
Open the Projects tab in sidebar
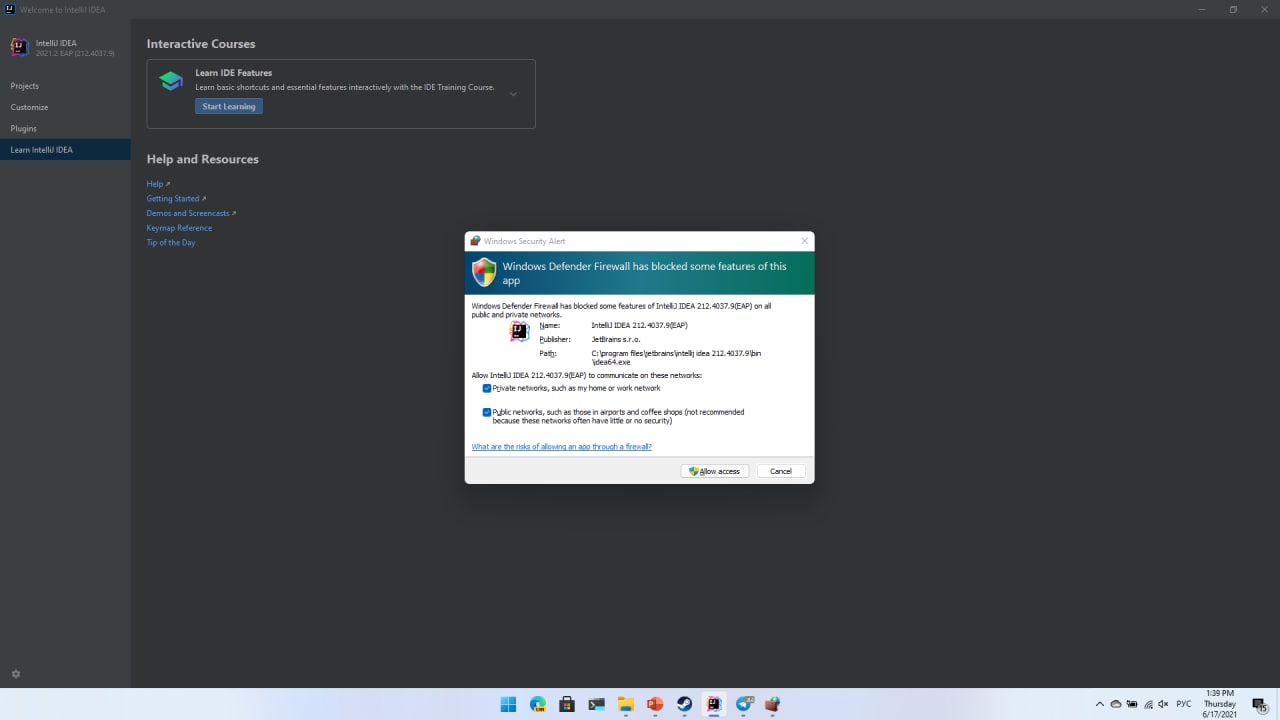click(x=65, y=86)
